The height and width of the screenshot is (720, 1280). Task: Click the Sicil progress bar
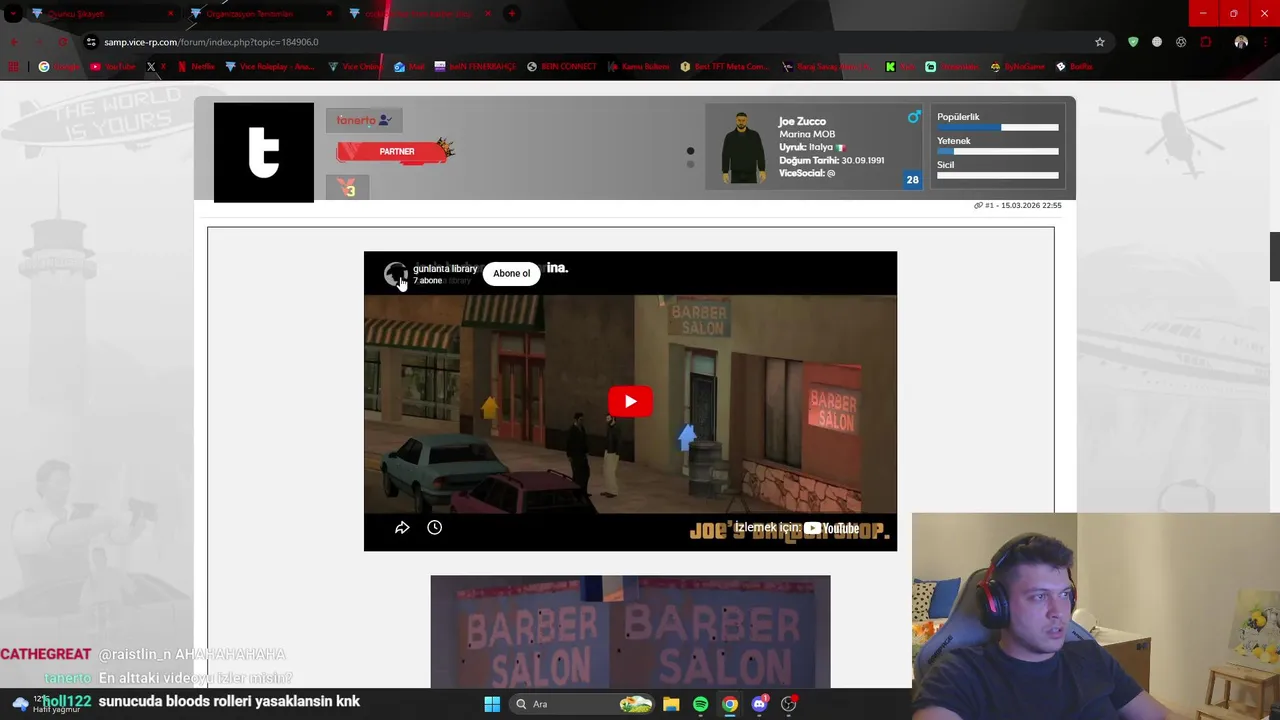(x=997, y=176)
